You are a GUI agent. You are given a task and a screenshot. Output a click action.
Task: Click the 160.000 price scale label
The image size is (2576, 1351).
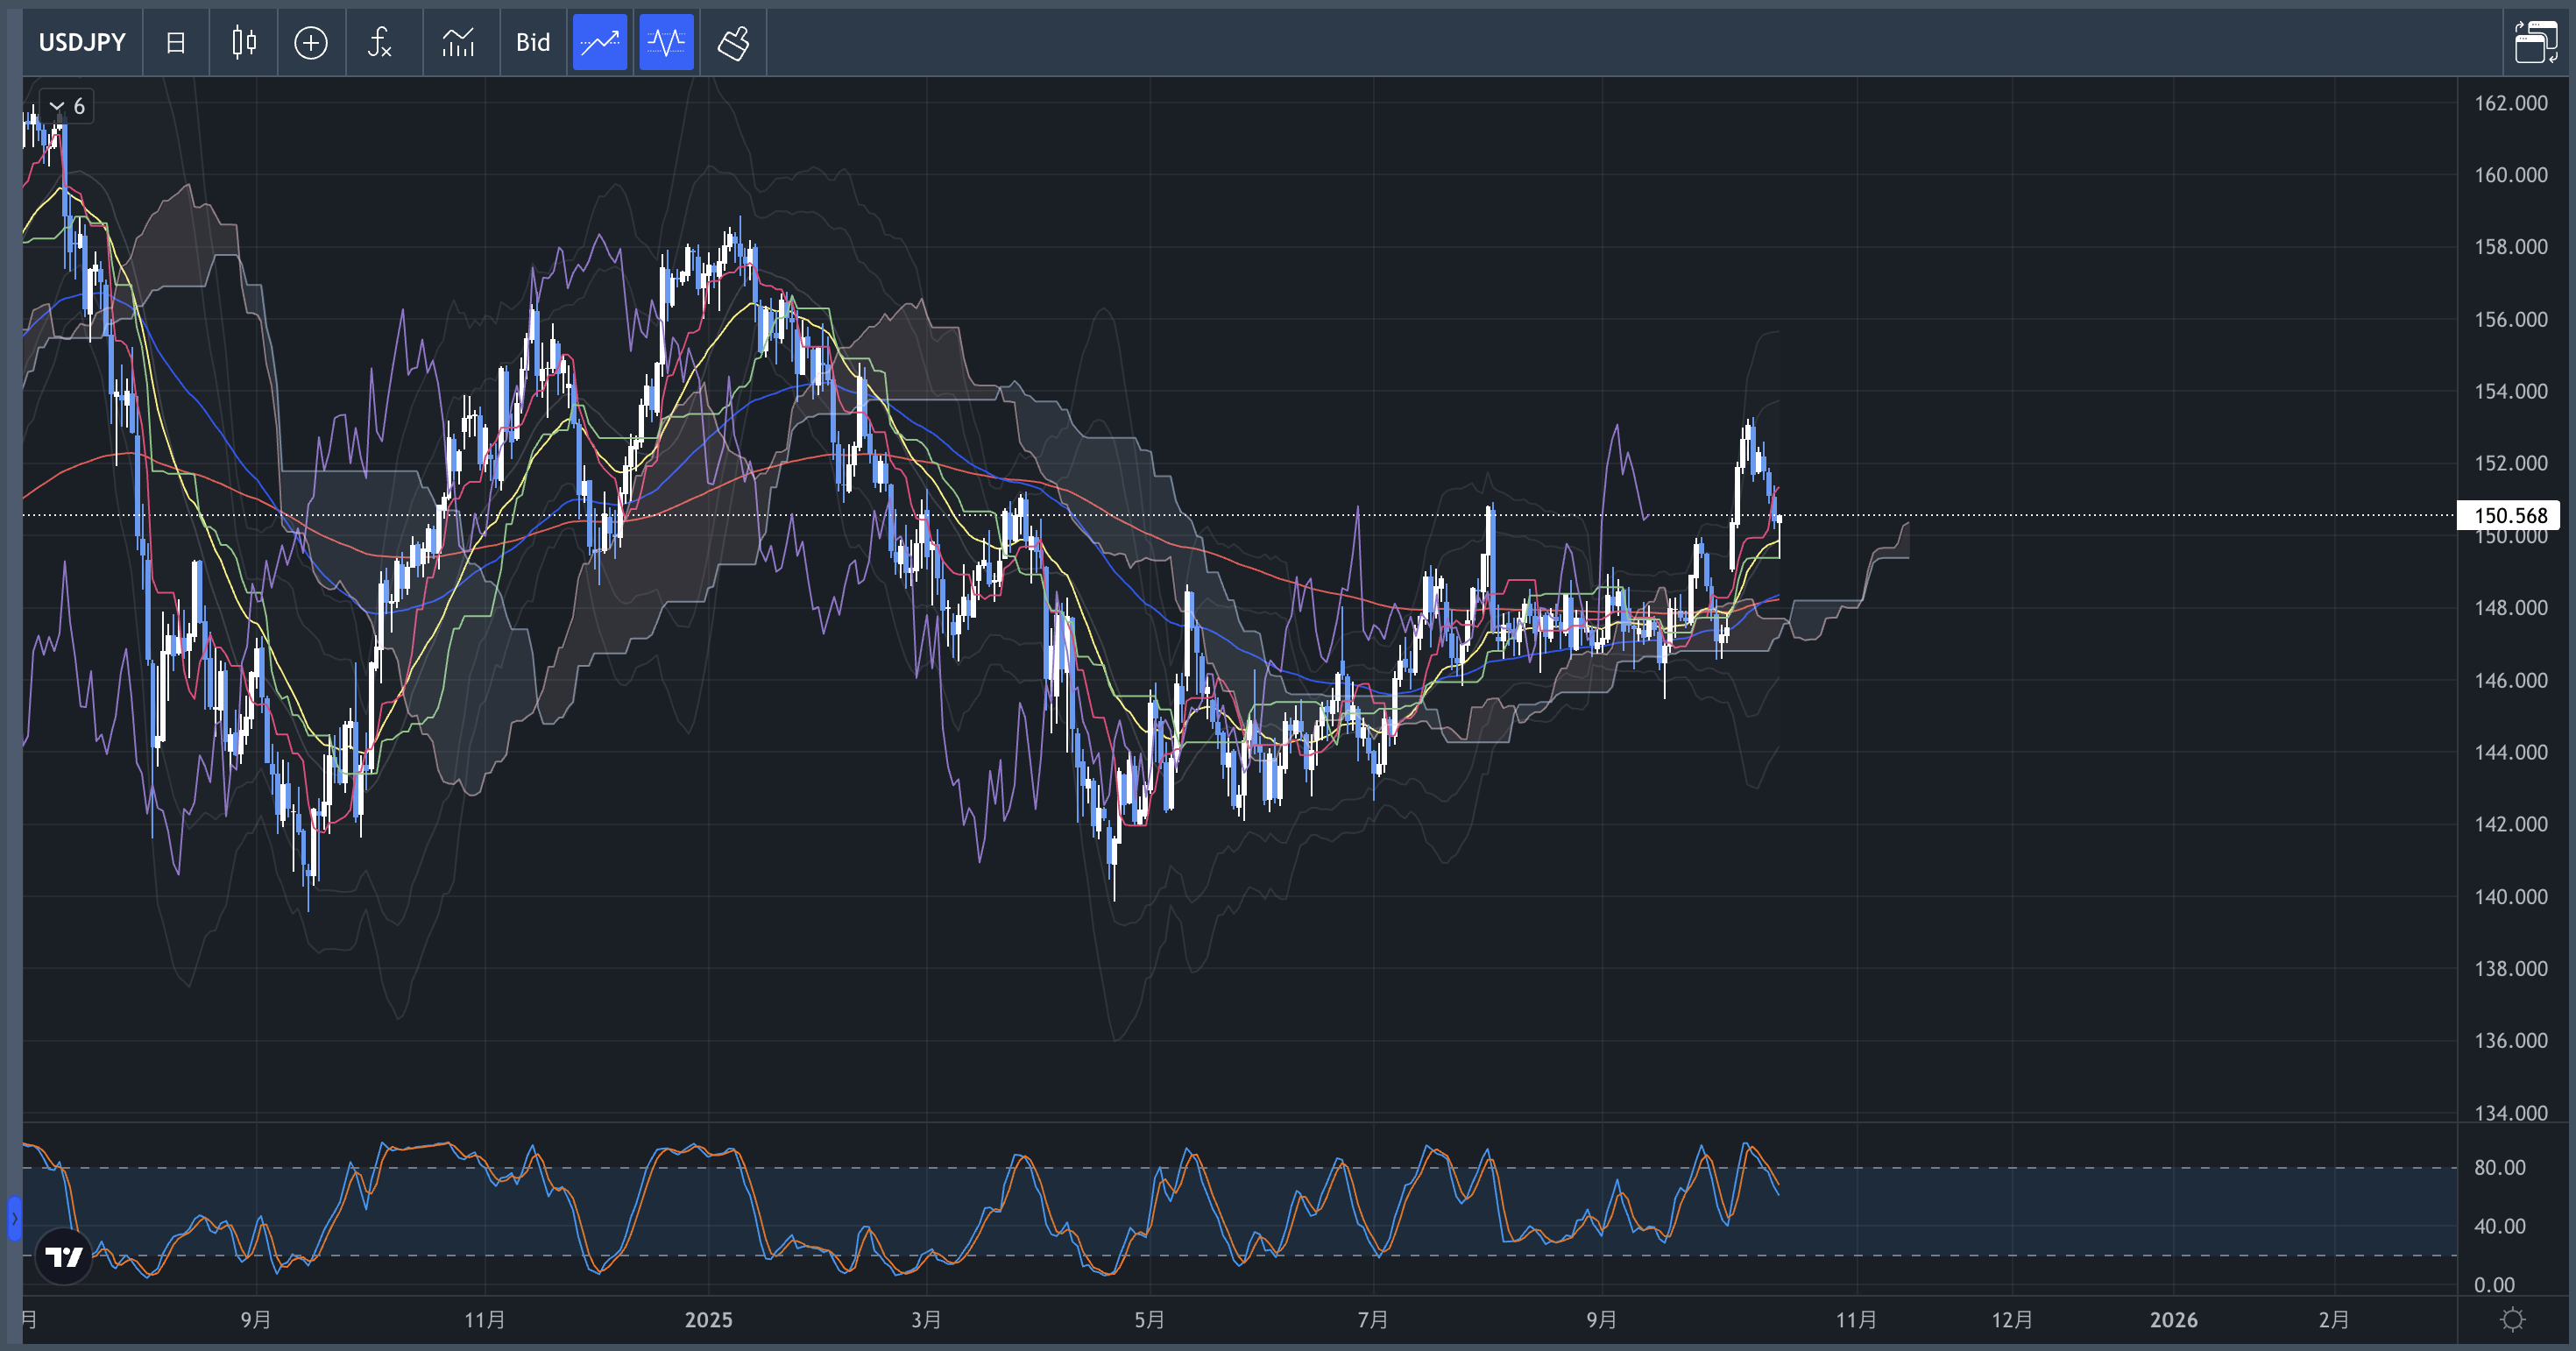[2510, 175]
